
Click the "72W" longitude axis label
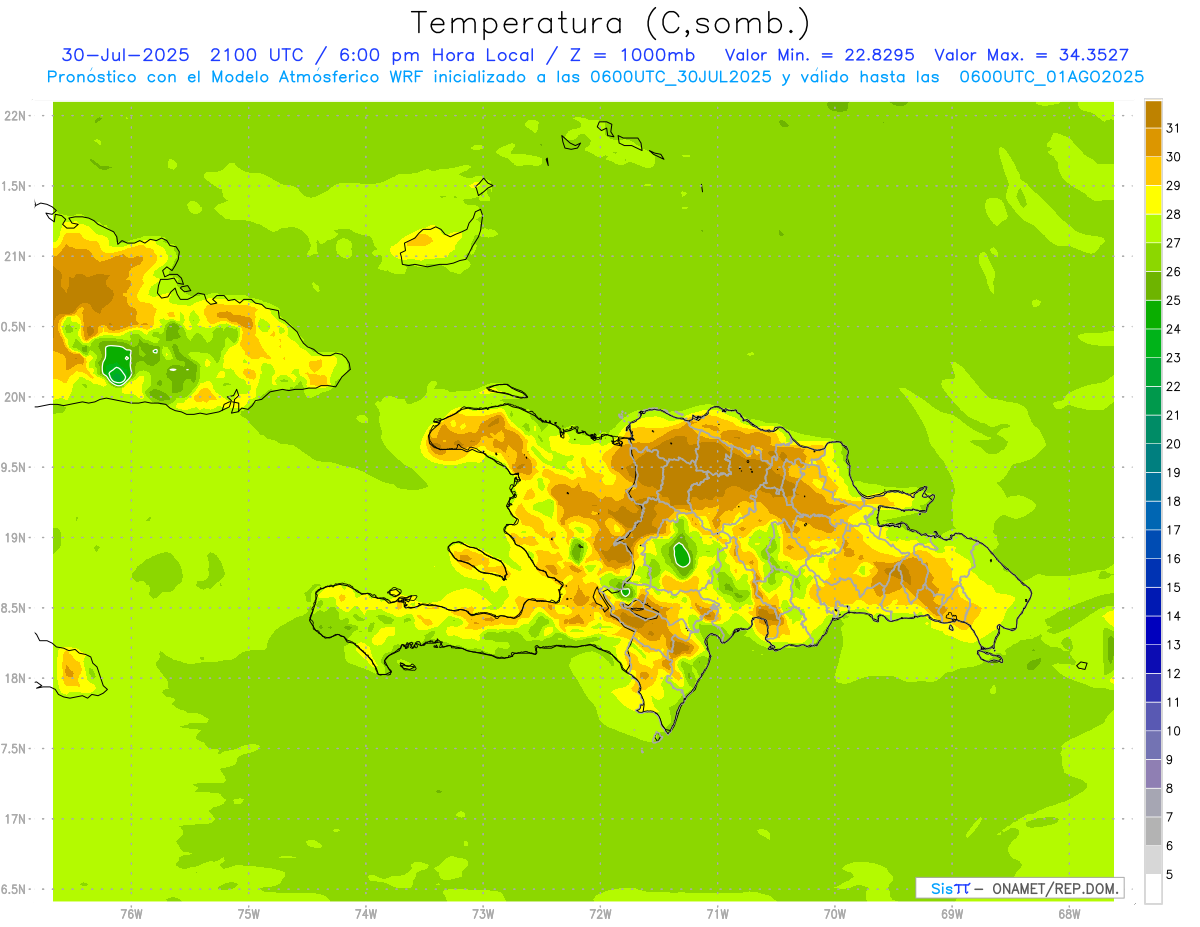point(600,914)
